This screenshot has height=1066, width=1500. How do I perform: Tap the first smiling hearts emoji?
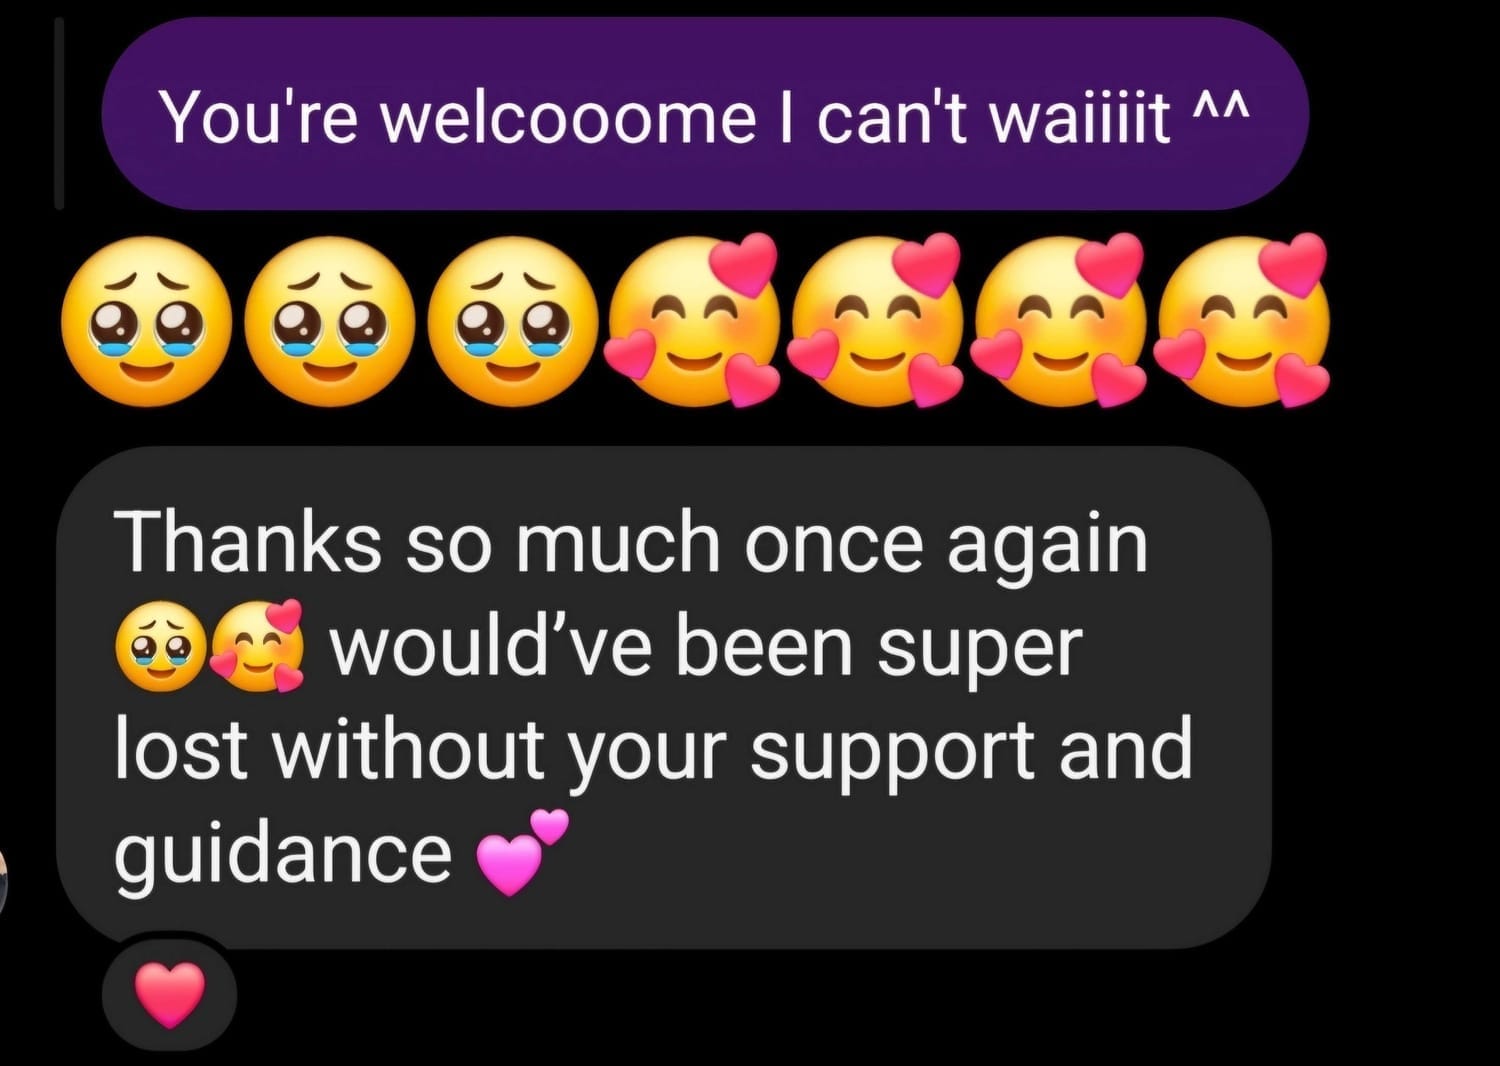point(692,320)
